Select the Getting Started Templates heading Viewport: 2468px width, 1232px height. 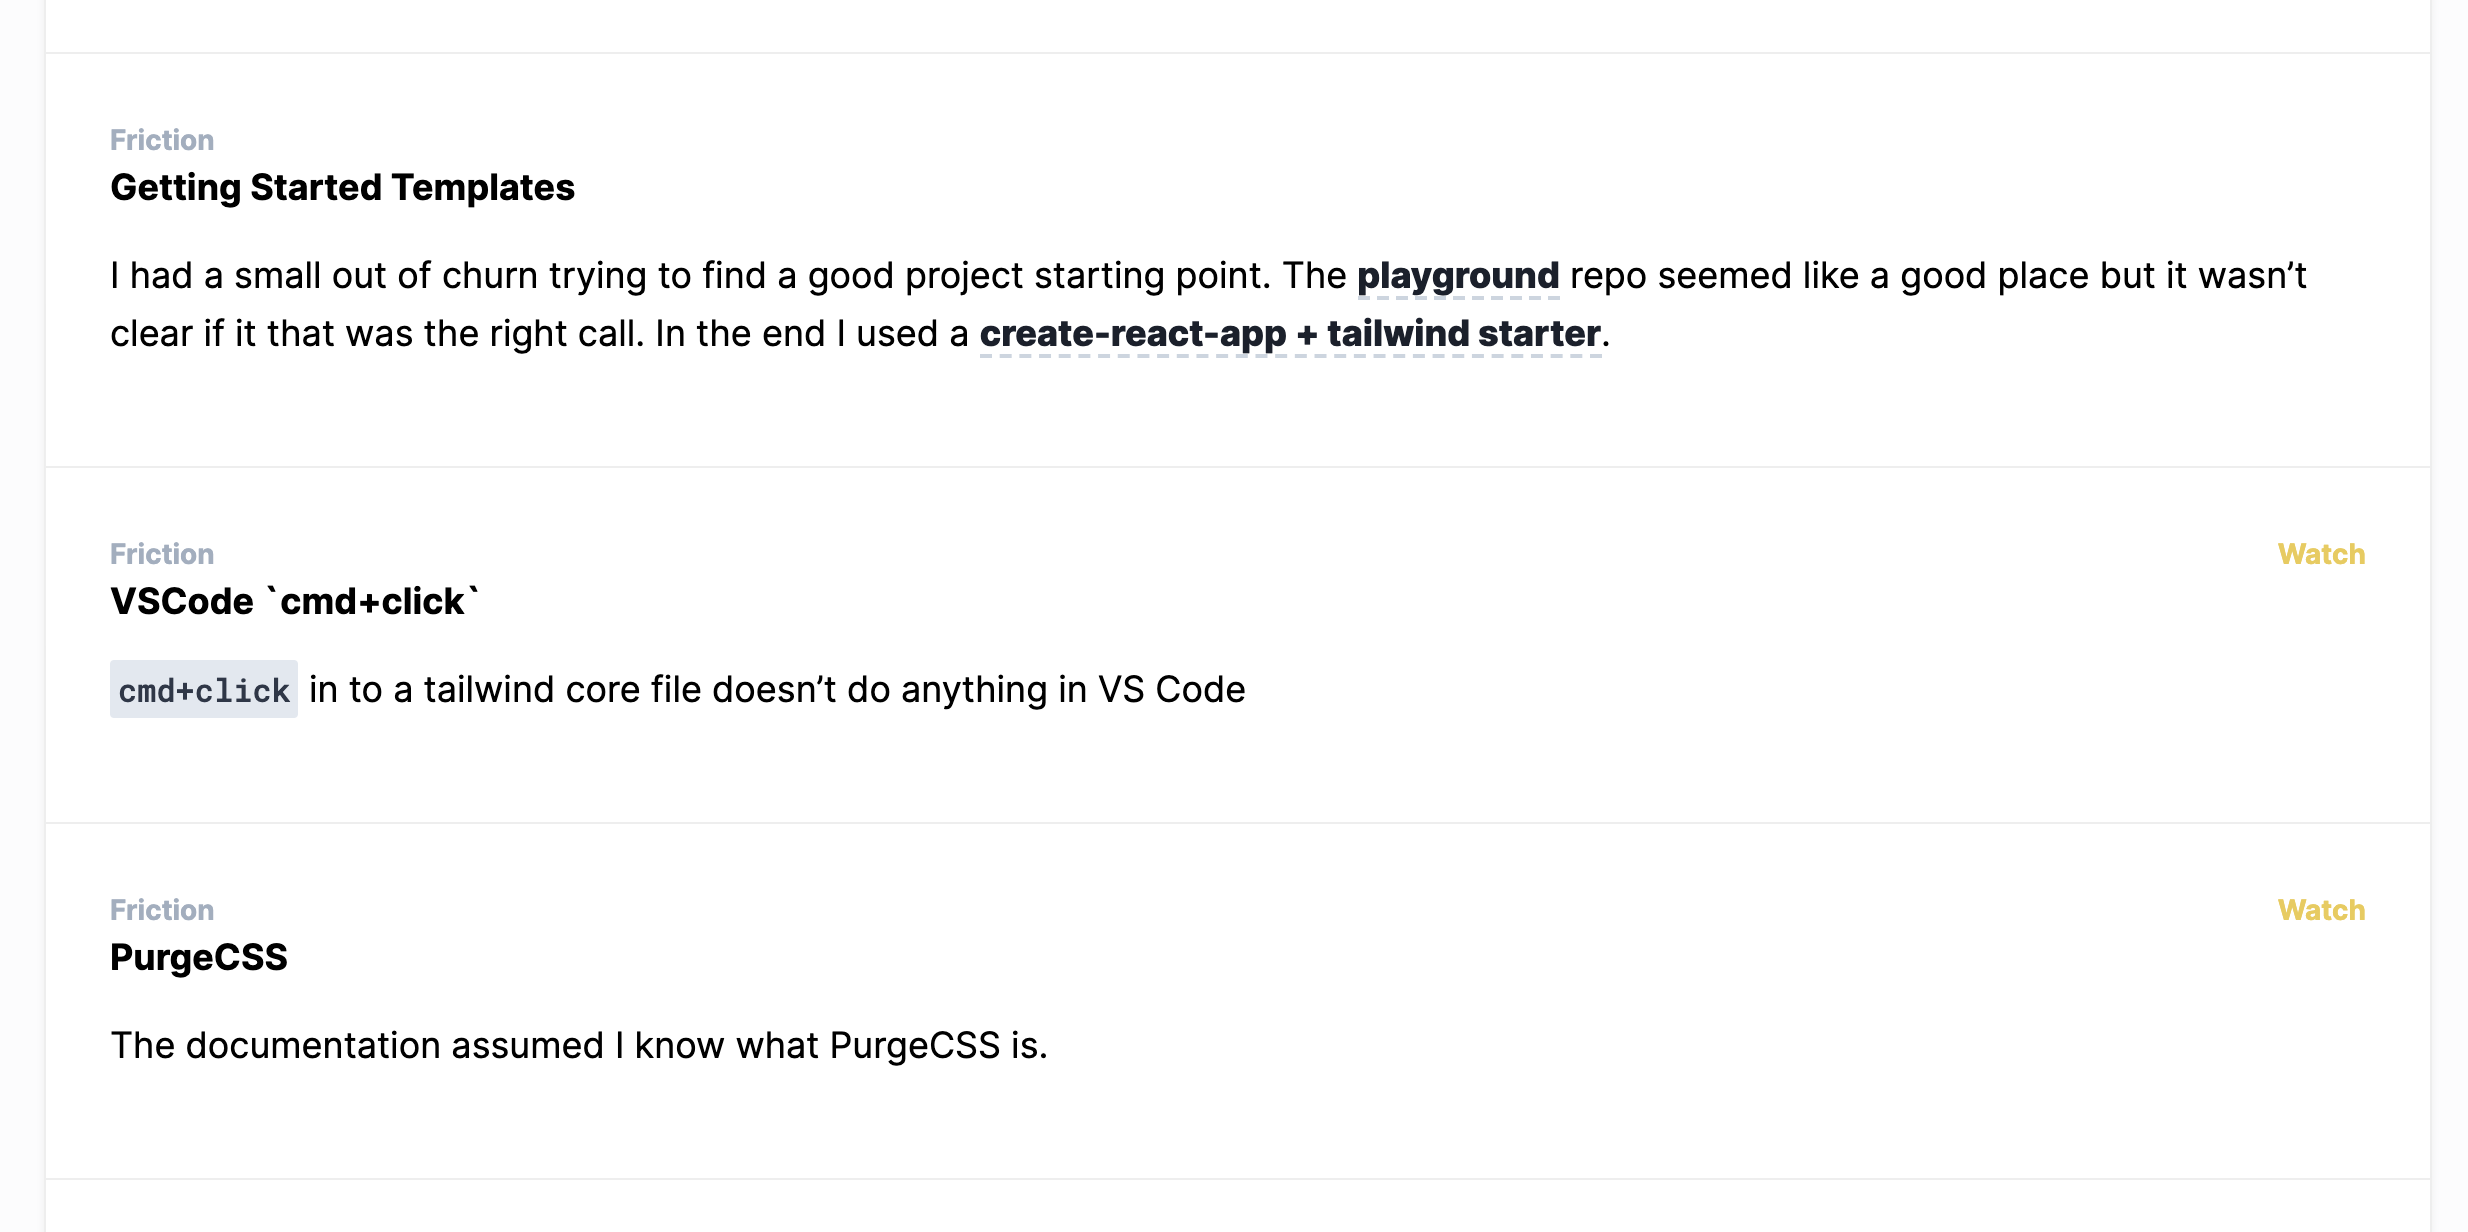(x=342, y=188)
